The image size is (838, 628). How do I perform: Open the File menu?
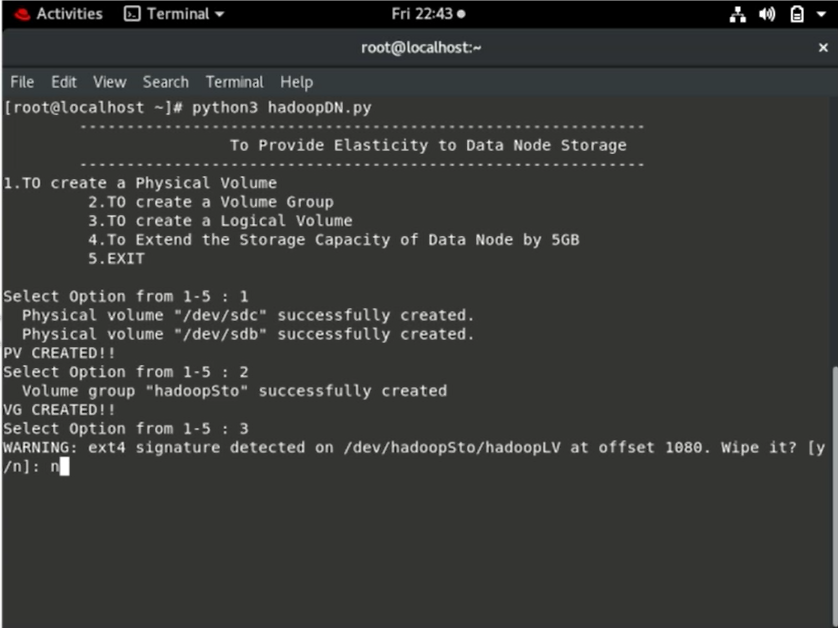(21, 82)
